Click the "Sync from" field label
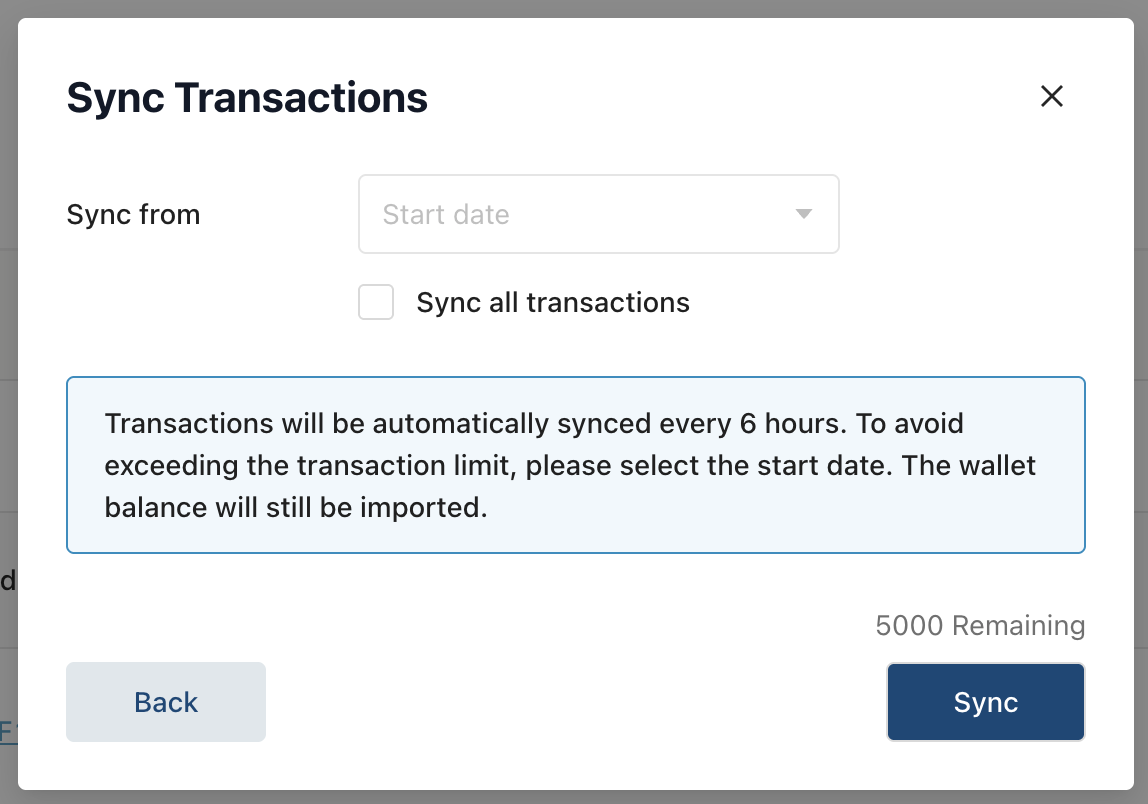The height and width of the screenshot is (804, 1148). tap(133, 215)
